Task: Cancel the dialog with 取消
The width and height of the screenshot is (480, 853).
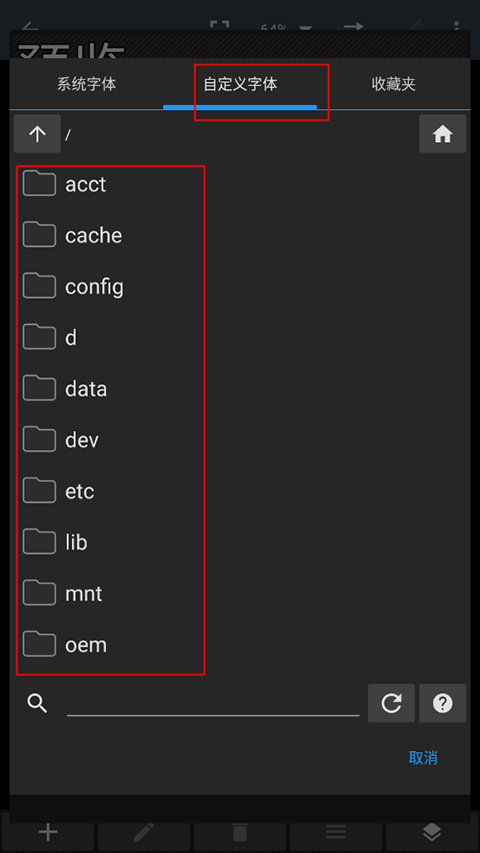Action: tap(423, 758)
